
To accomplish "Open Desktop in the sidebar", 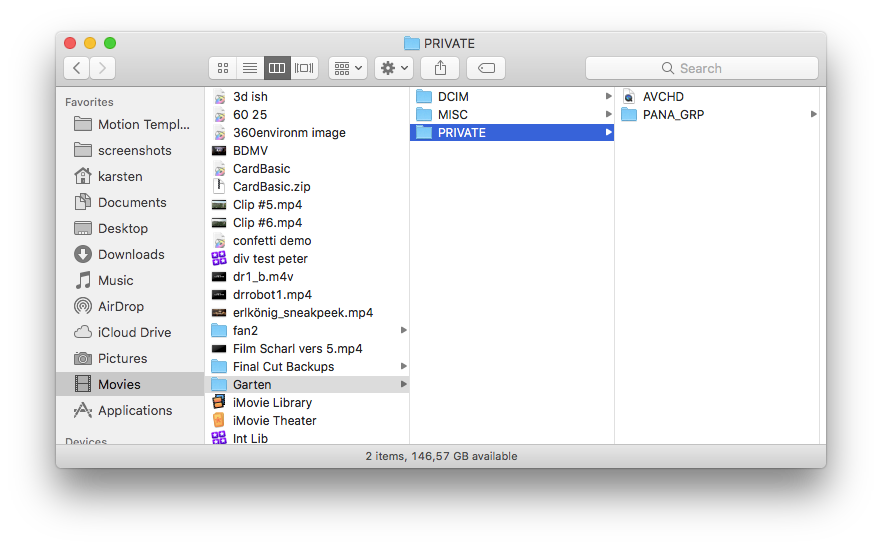I will 132,228.
